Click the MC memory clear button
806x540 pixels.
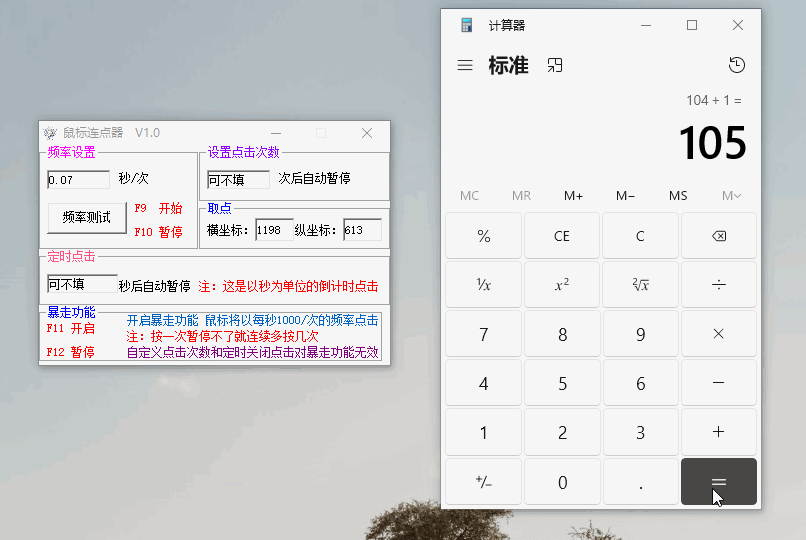coord(469,196)
